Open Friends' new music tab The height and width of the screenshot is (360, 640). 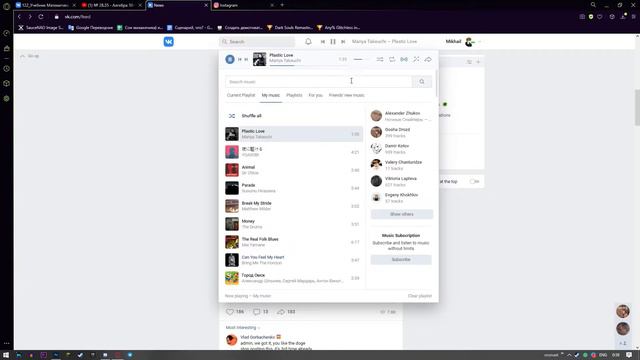pos(347,95)
